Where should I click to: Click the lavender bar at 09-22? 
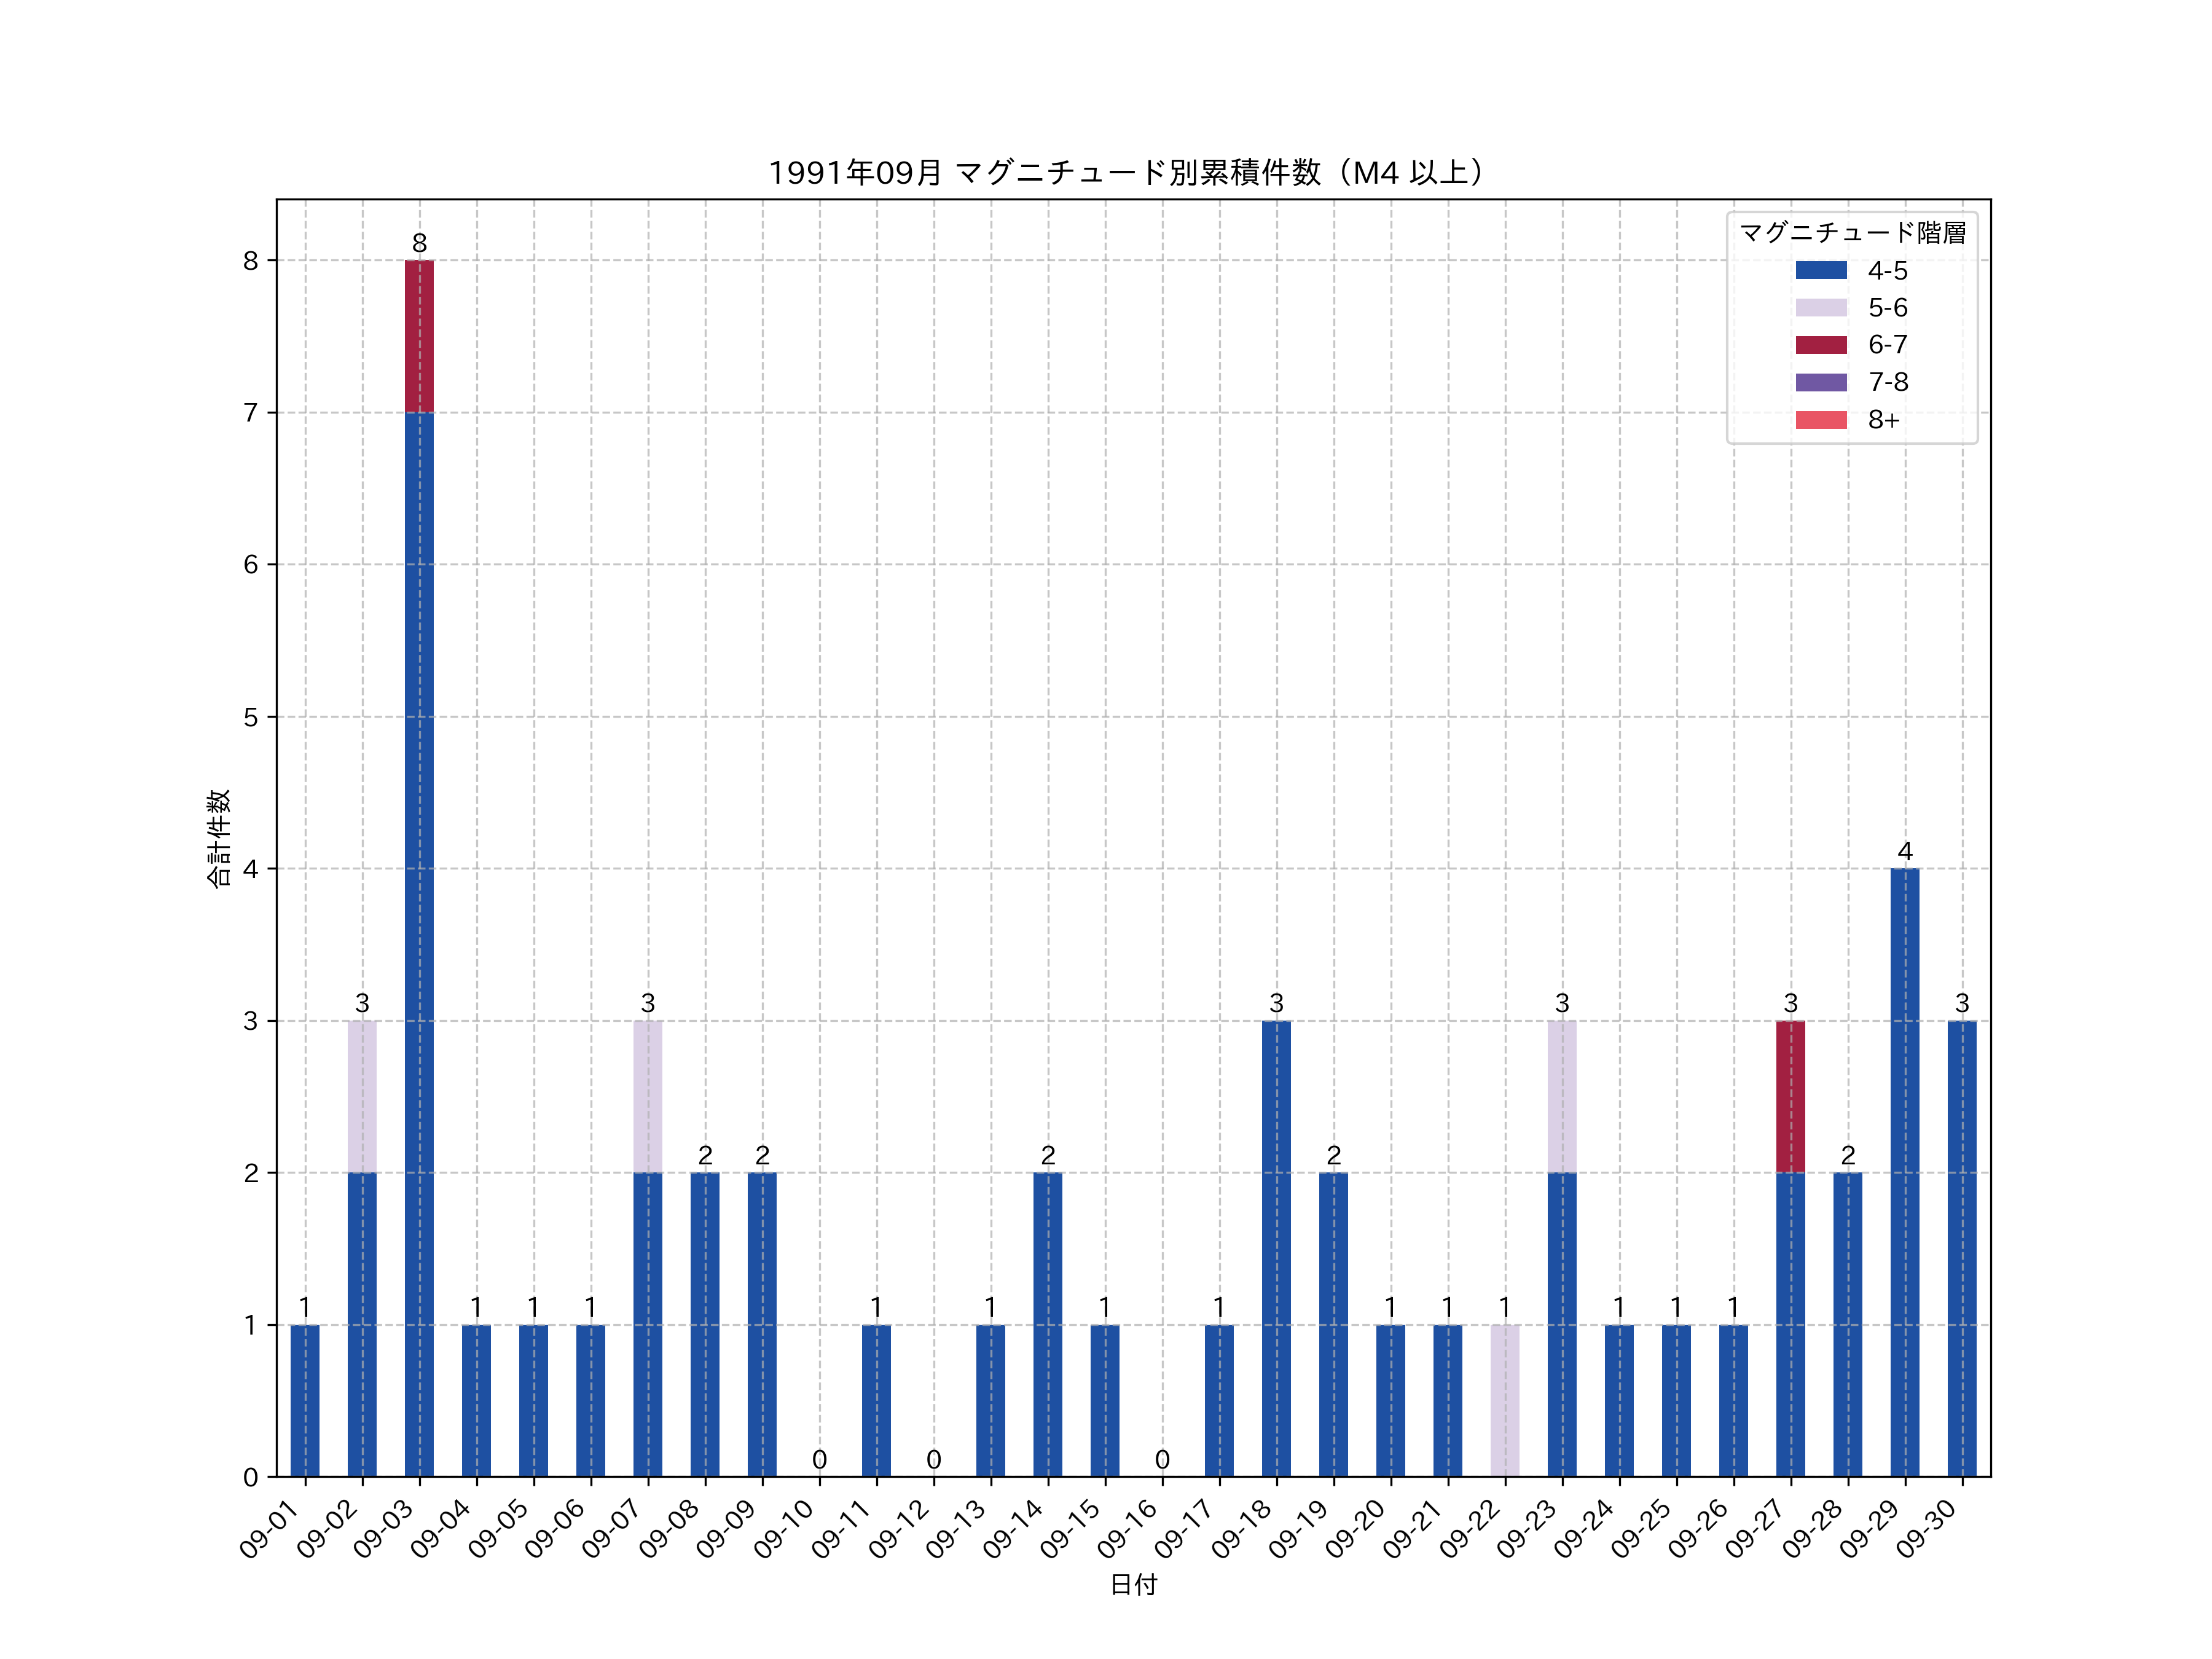point(1504,1400)
